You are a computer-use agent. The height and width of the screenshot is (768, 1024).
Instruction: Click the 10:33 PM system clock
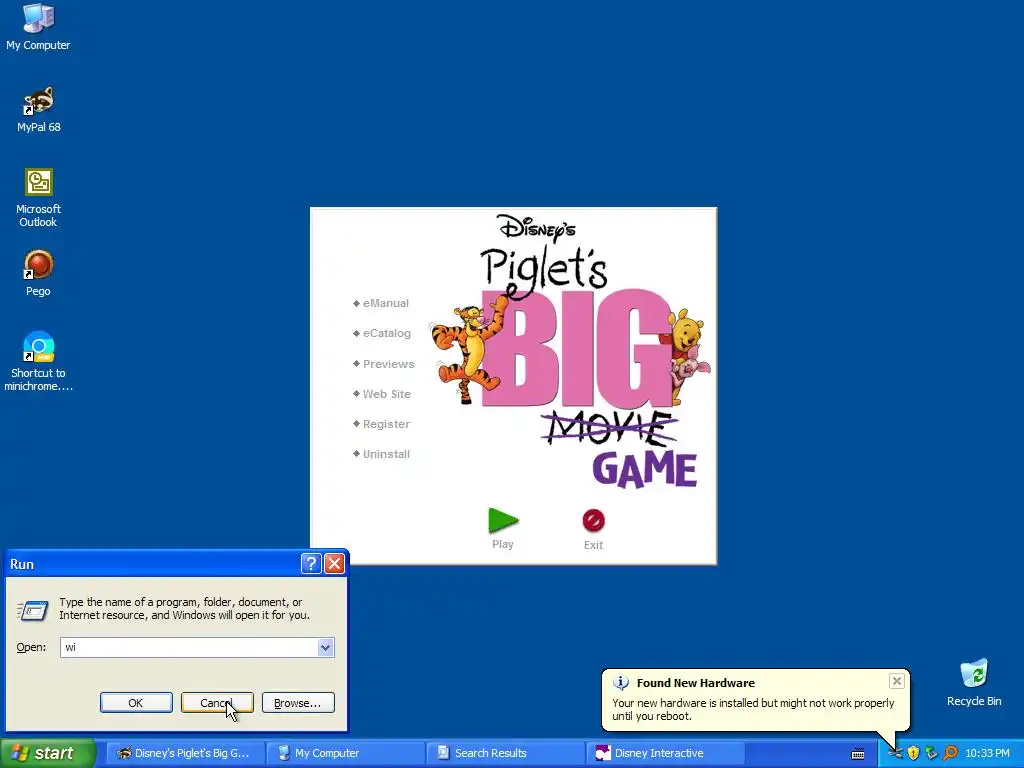click(987, 753)
